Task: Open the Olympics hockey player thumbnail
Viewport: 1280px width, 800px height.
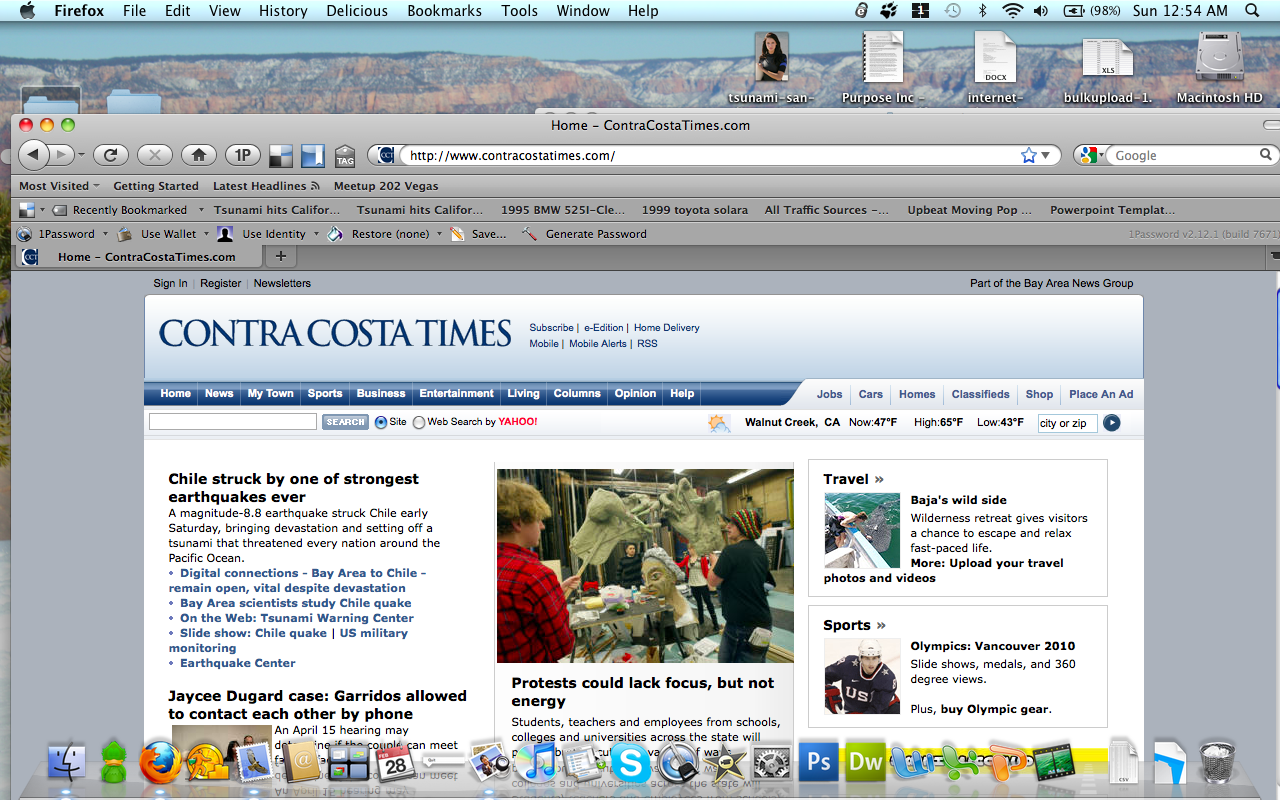Action: coord(862,676)
